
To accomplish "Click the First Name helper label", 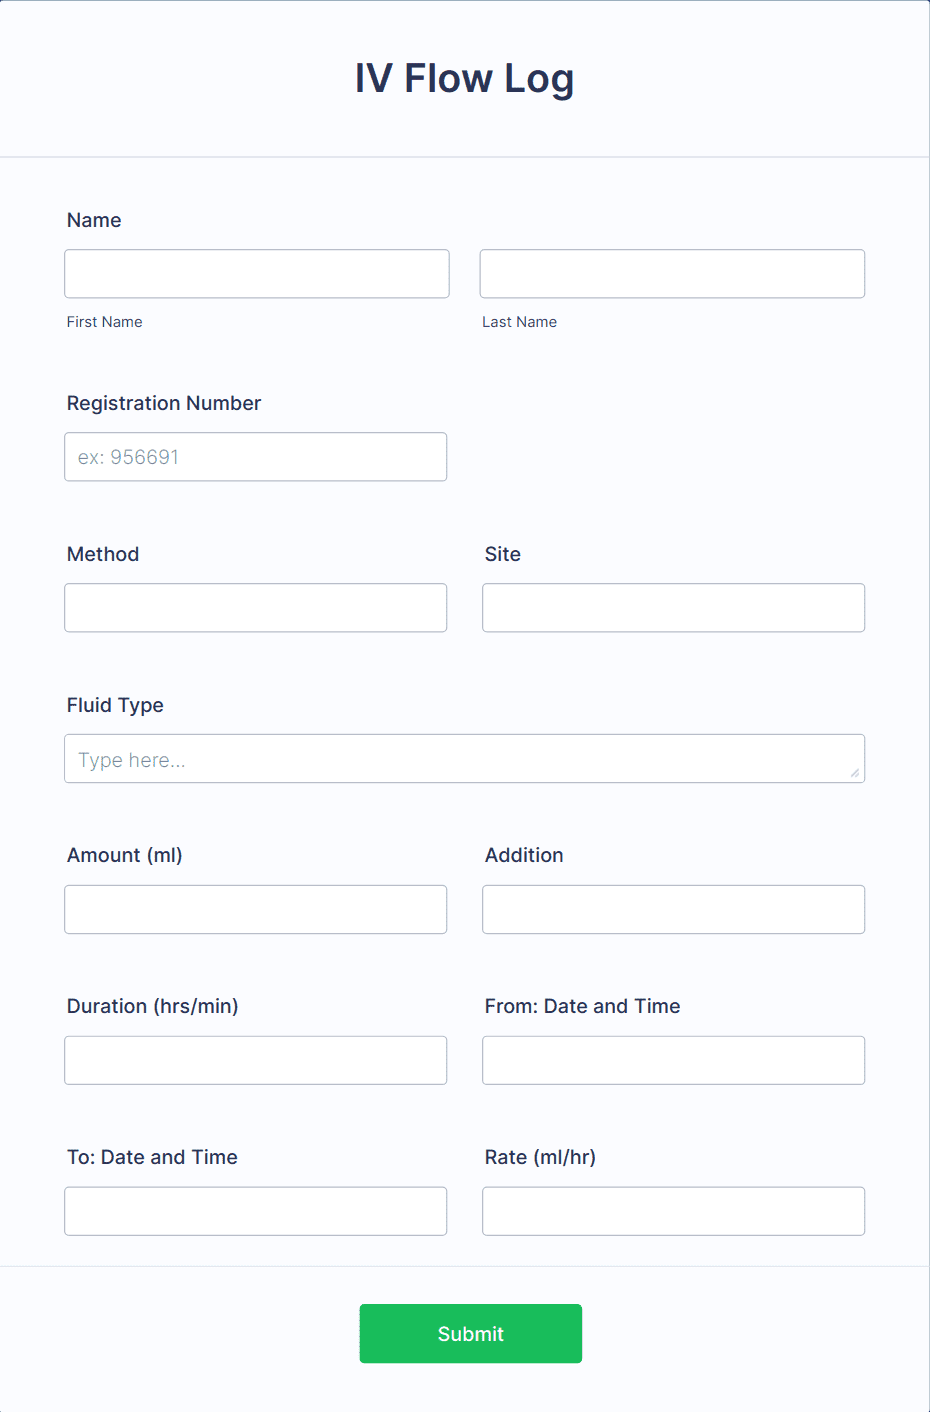I will coord(104,321).
